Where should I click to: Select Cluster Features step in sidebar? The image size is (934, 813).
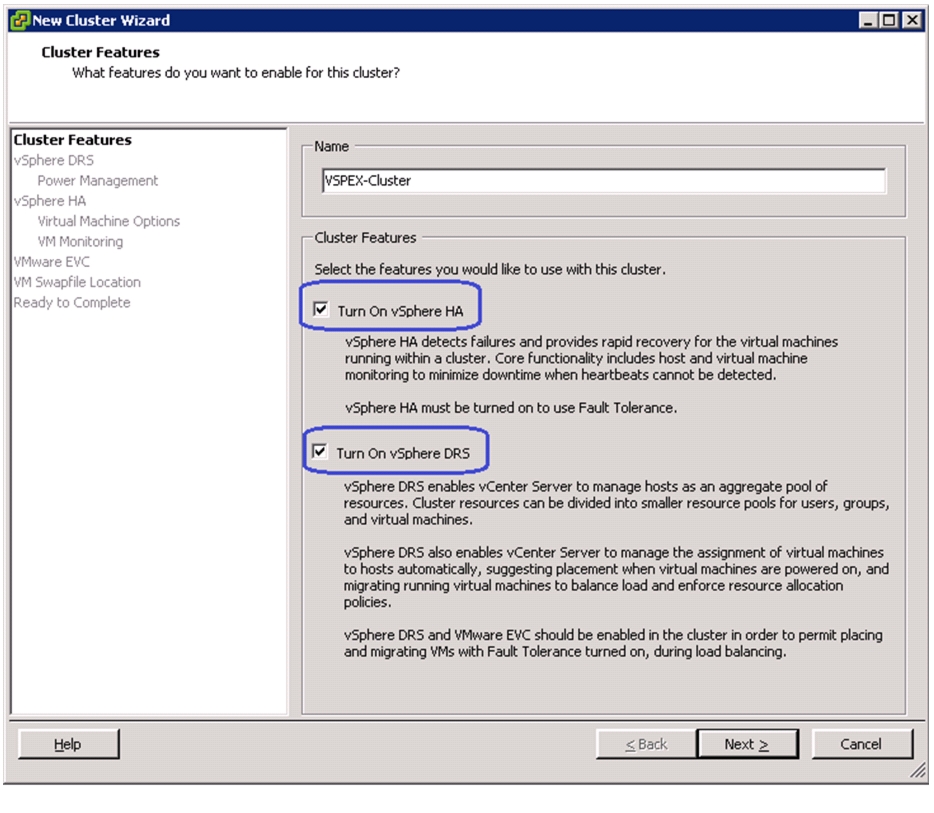click(73, 139)
